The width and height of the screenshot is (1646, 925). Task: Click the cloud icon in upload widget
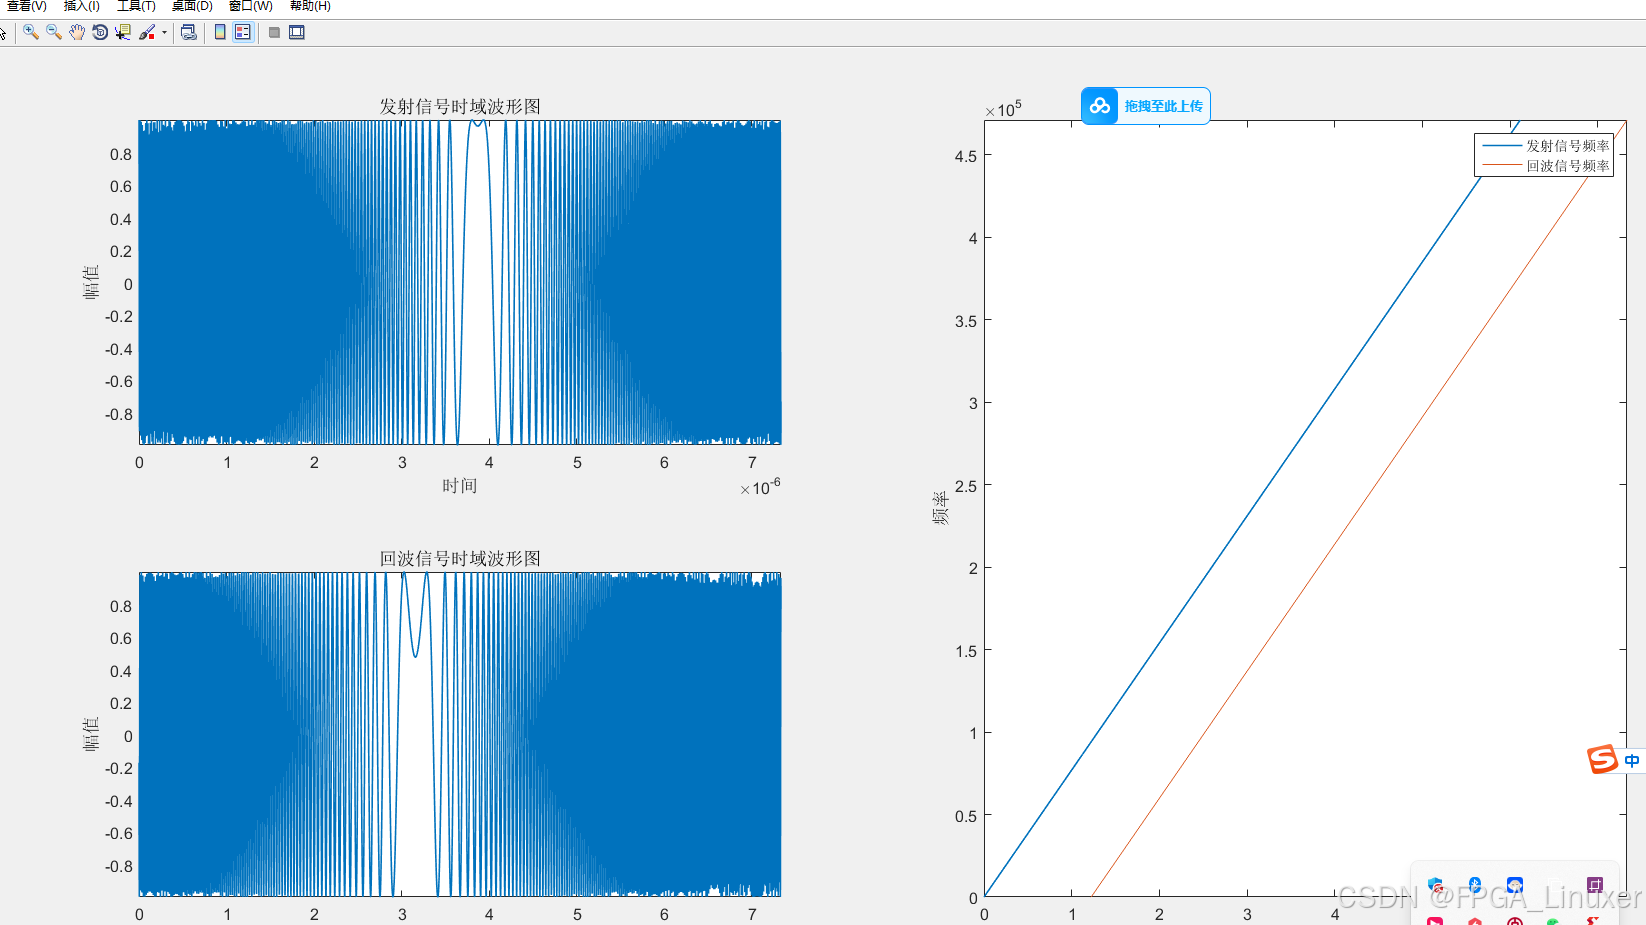(x=1100, y=106)
